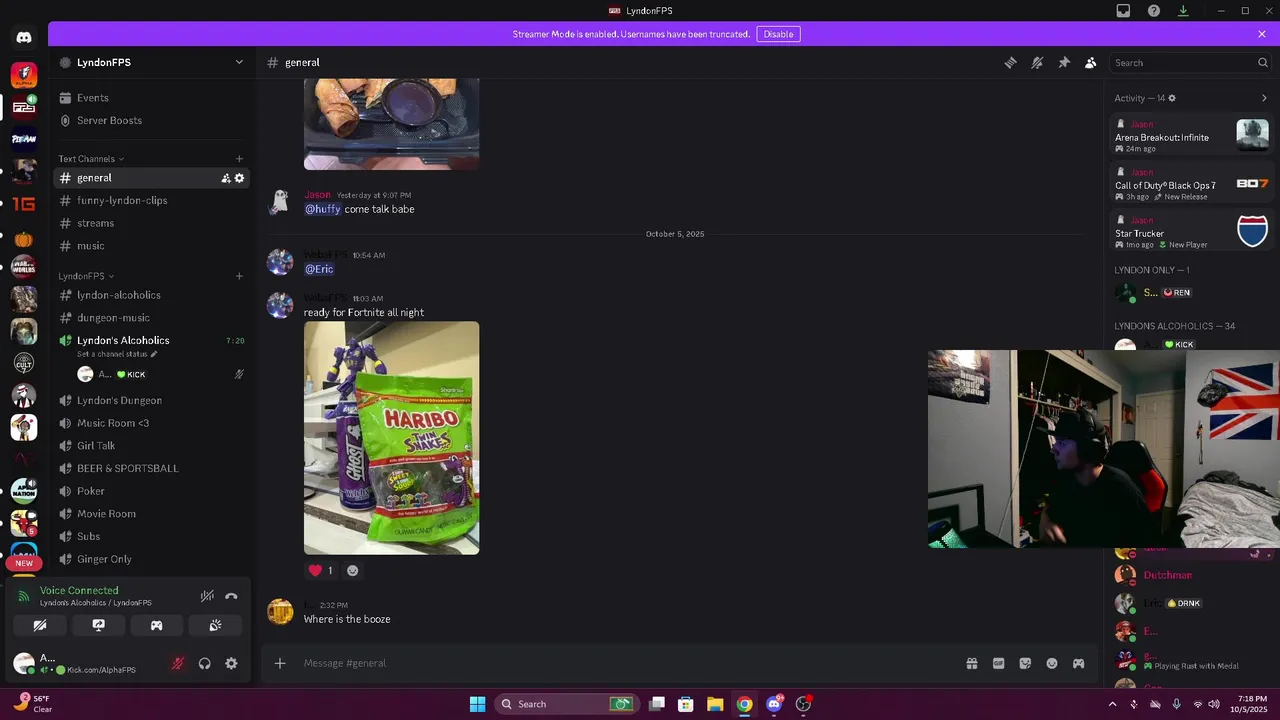Unmute the microphone in user panel
This screenshot has width=1280, height=720.
click(178, 663)
